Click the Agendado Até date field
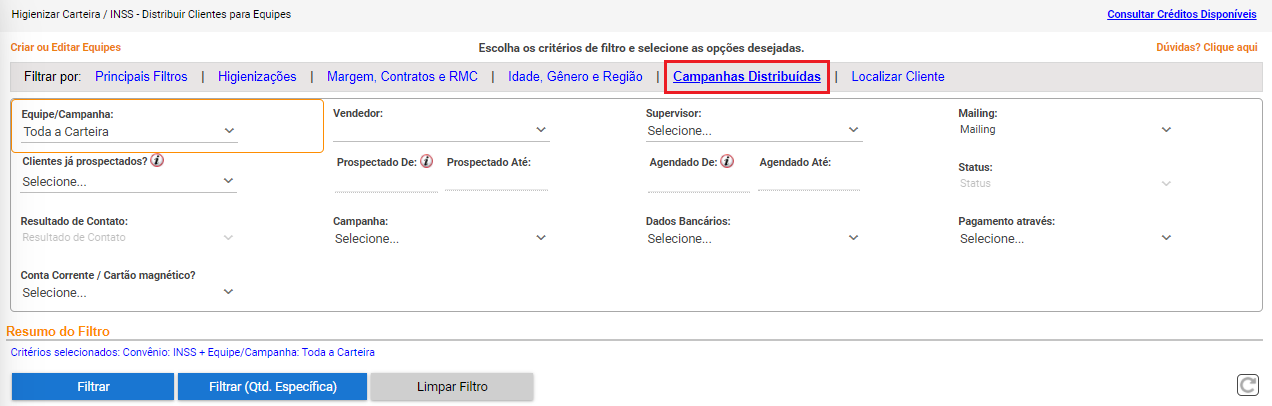This screenshot has width=1272, height=406. point(809,182)
